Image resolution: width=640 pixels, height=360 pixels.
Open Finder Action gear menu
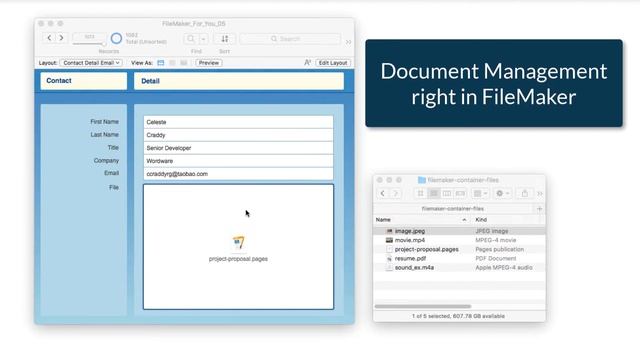pyautogui.click(x=502, y=193)
